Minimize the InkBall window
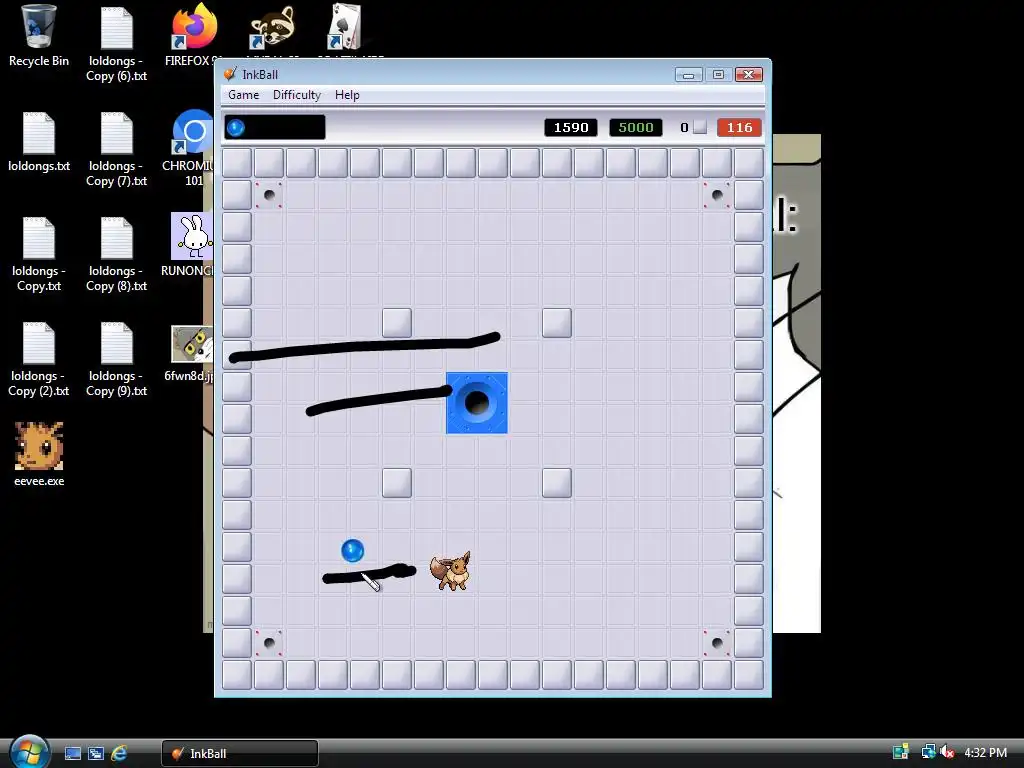This screenshot has height=768, width=1024. tap(688, 74)
